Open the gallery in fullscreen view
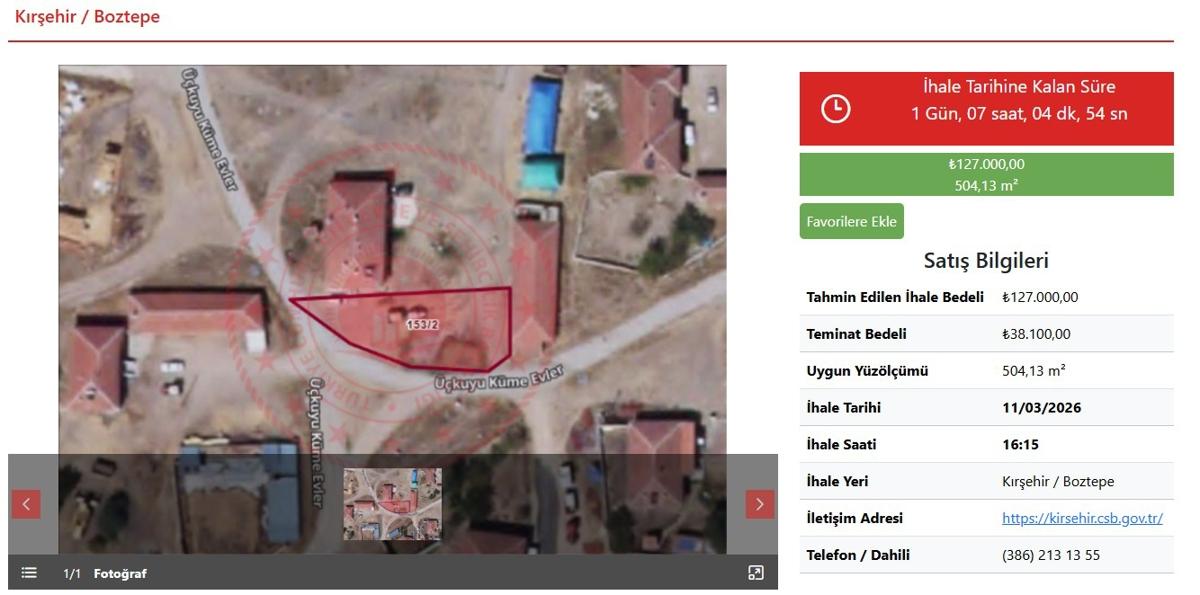This screenshot has height=595, width=1200. coord(756,573)
